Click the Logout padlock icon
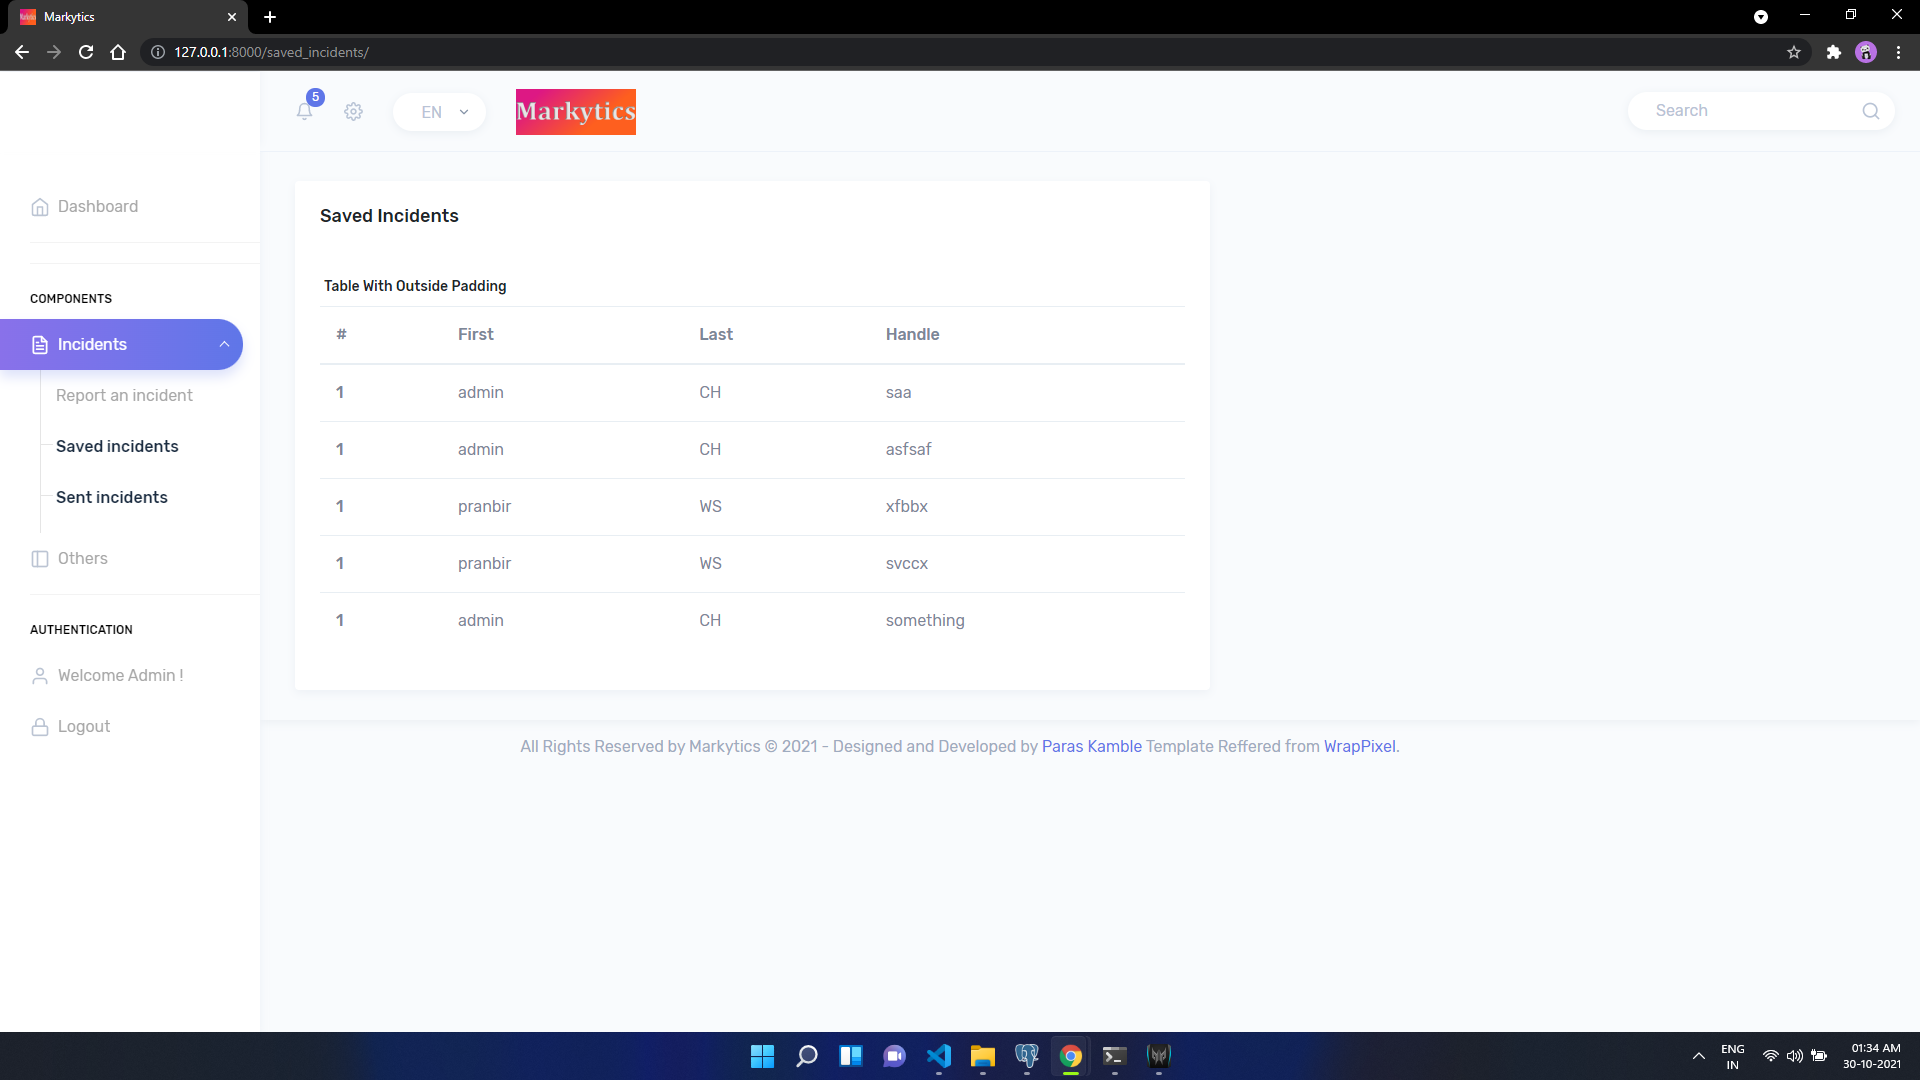This screenshot has width=1920, height=1080. (40, 726)
